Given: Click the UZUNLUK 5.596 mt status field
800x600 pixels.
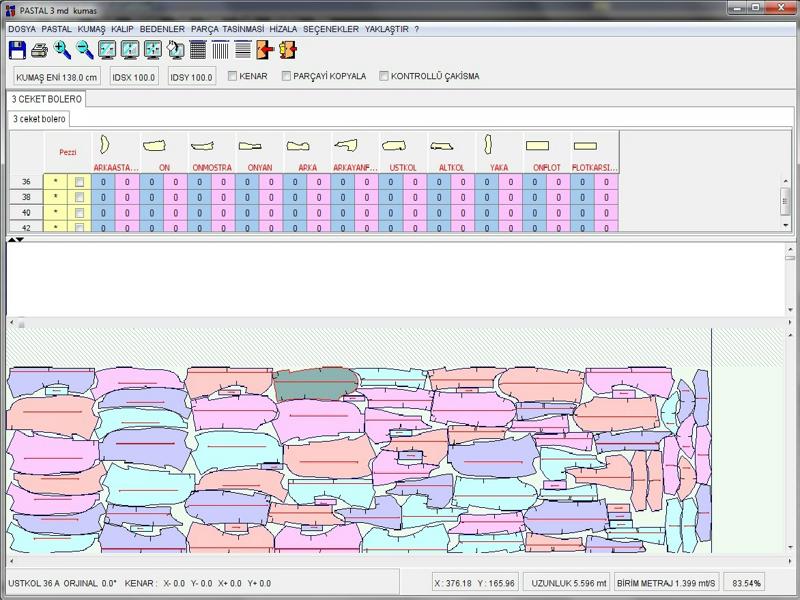Looking at the screenshot, I should [568, 583].
